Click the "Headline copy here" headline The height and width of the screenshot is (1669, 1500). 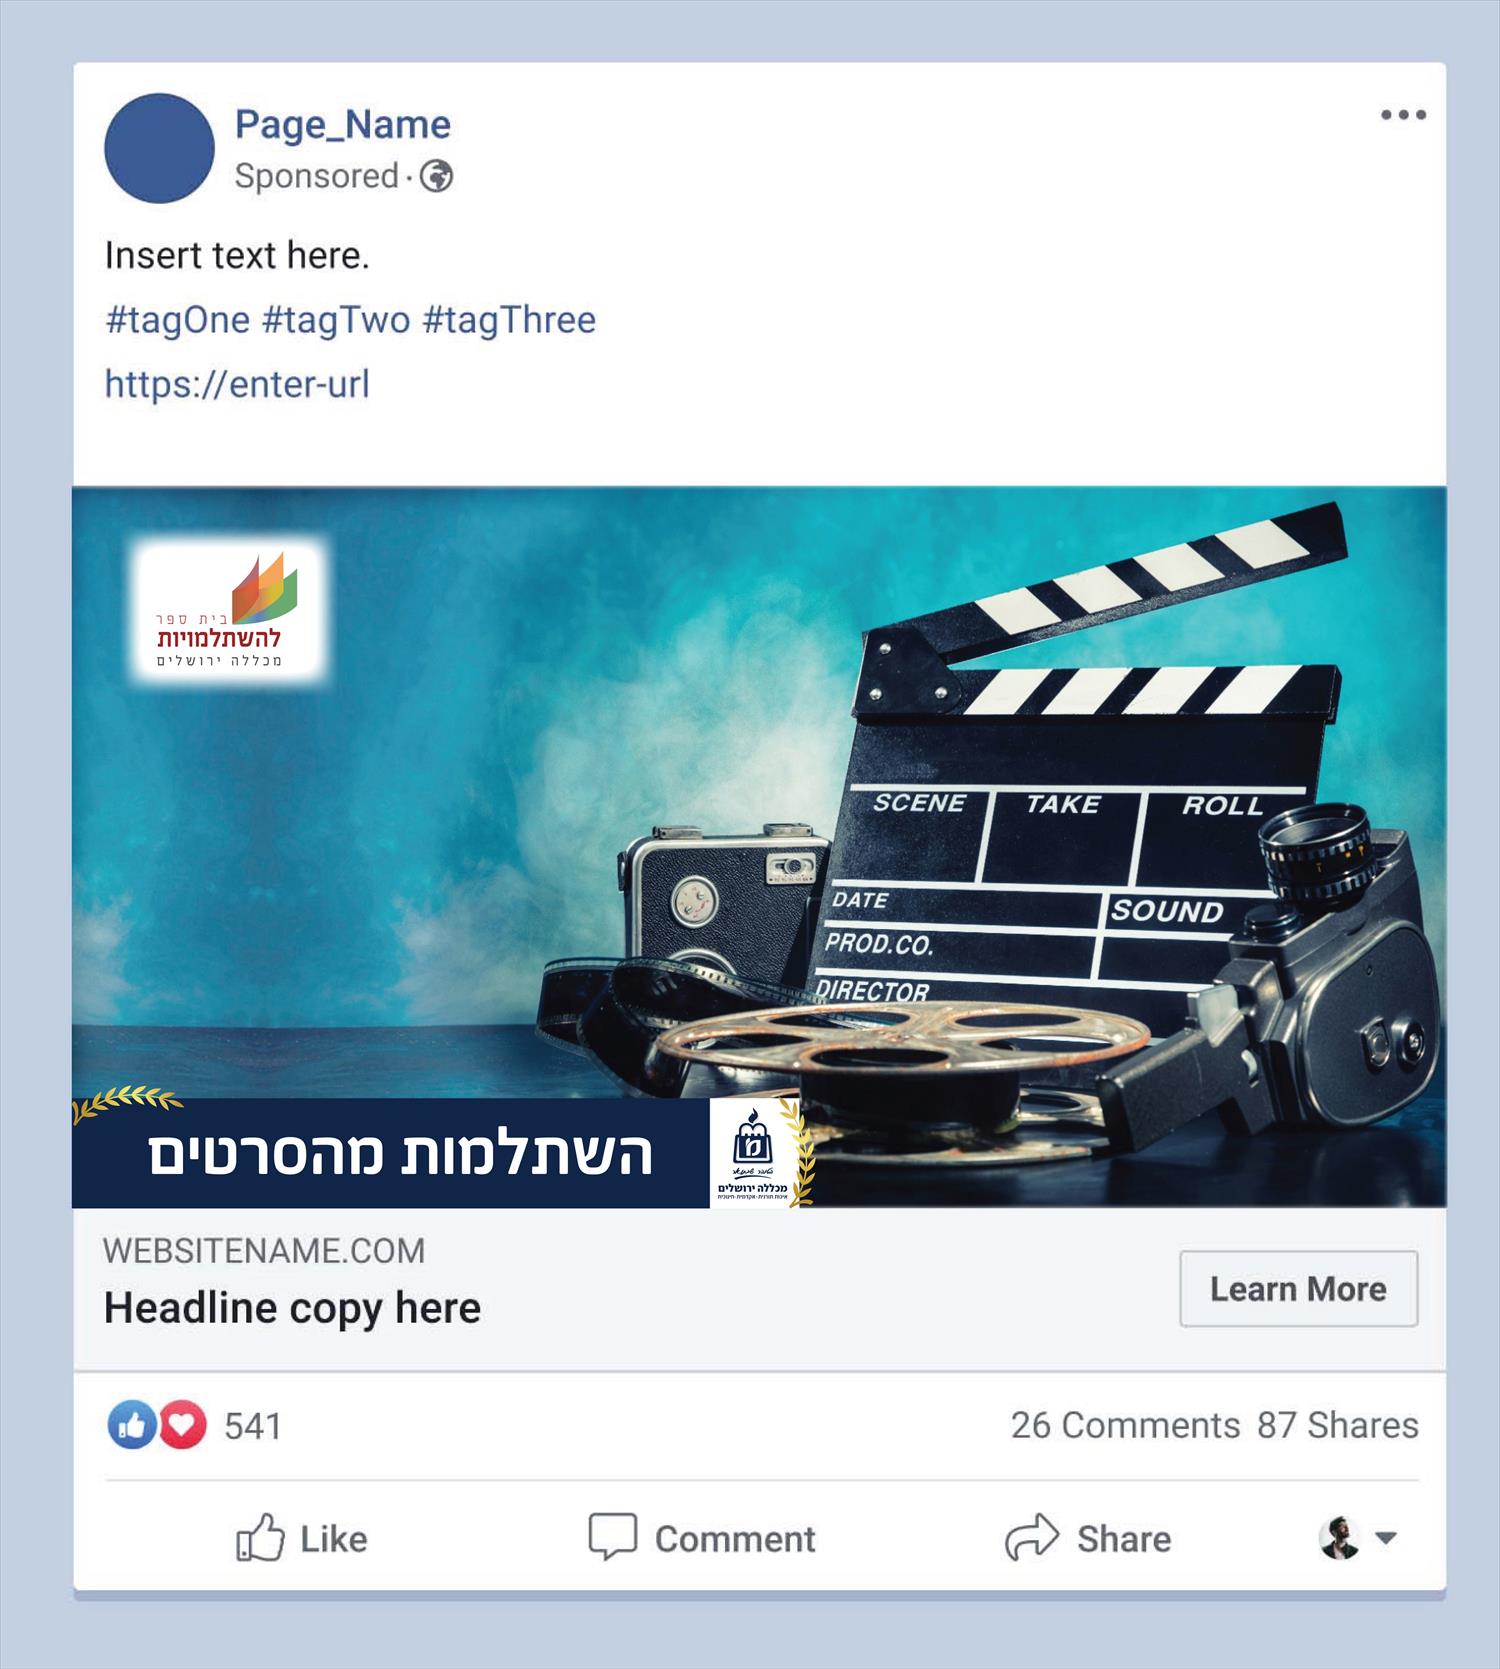292,1308
